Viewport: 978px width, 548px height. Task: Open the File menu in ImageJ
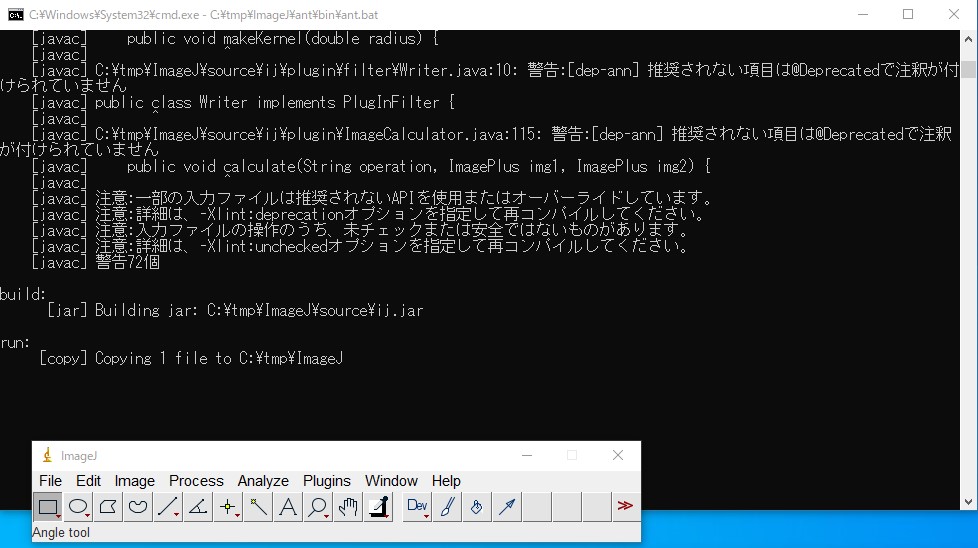pyautogui.click(x=51, y=481)
